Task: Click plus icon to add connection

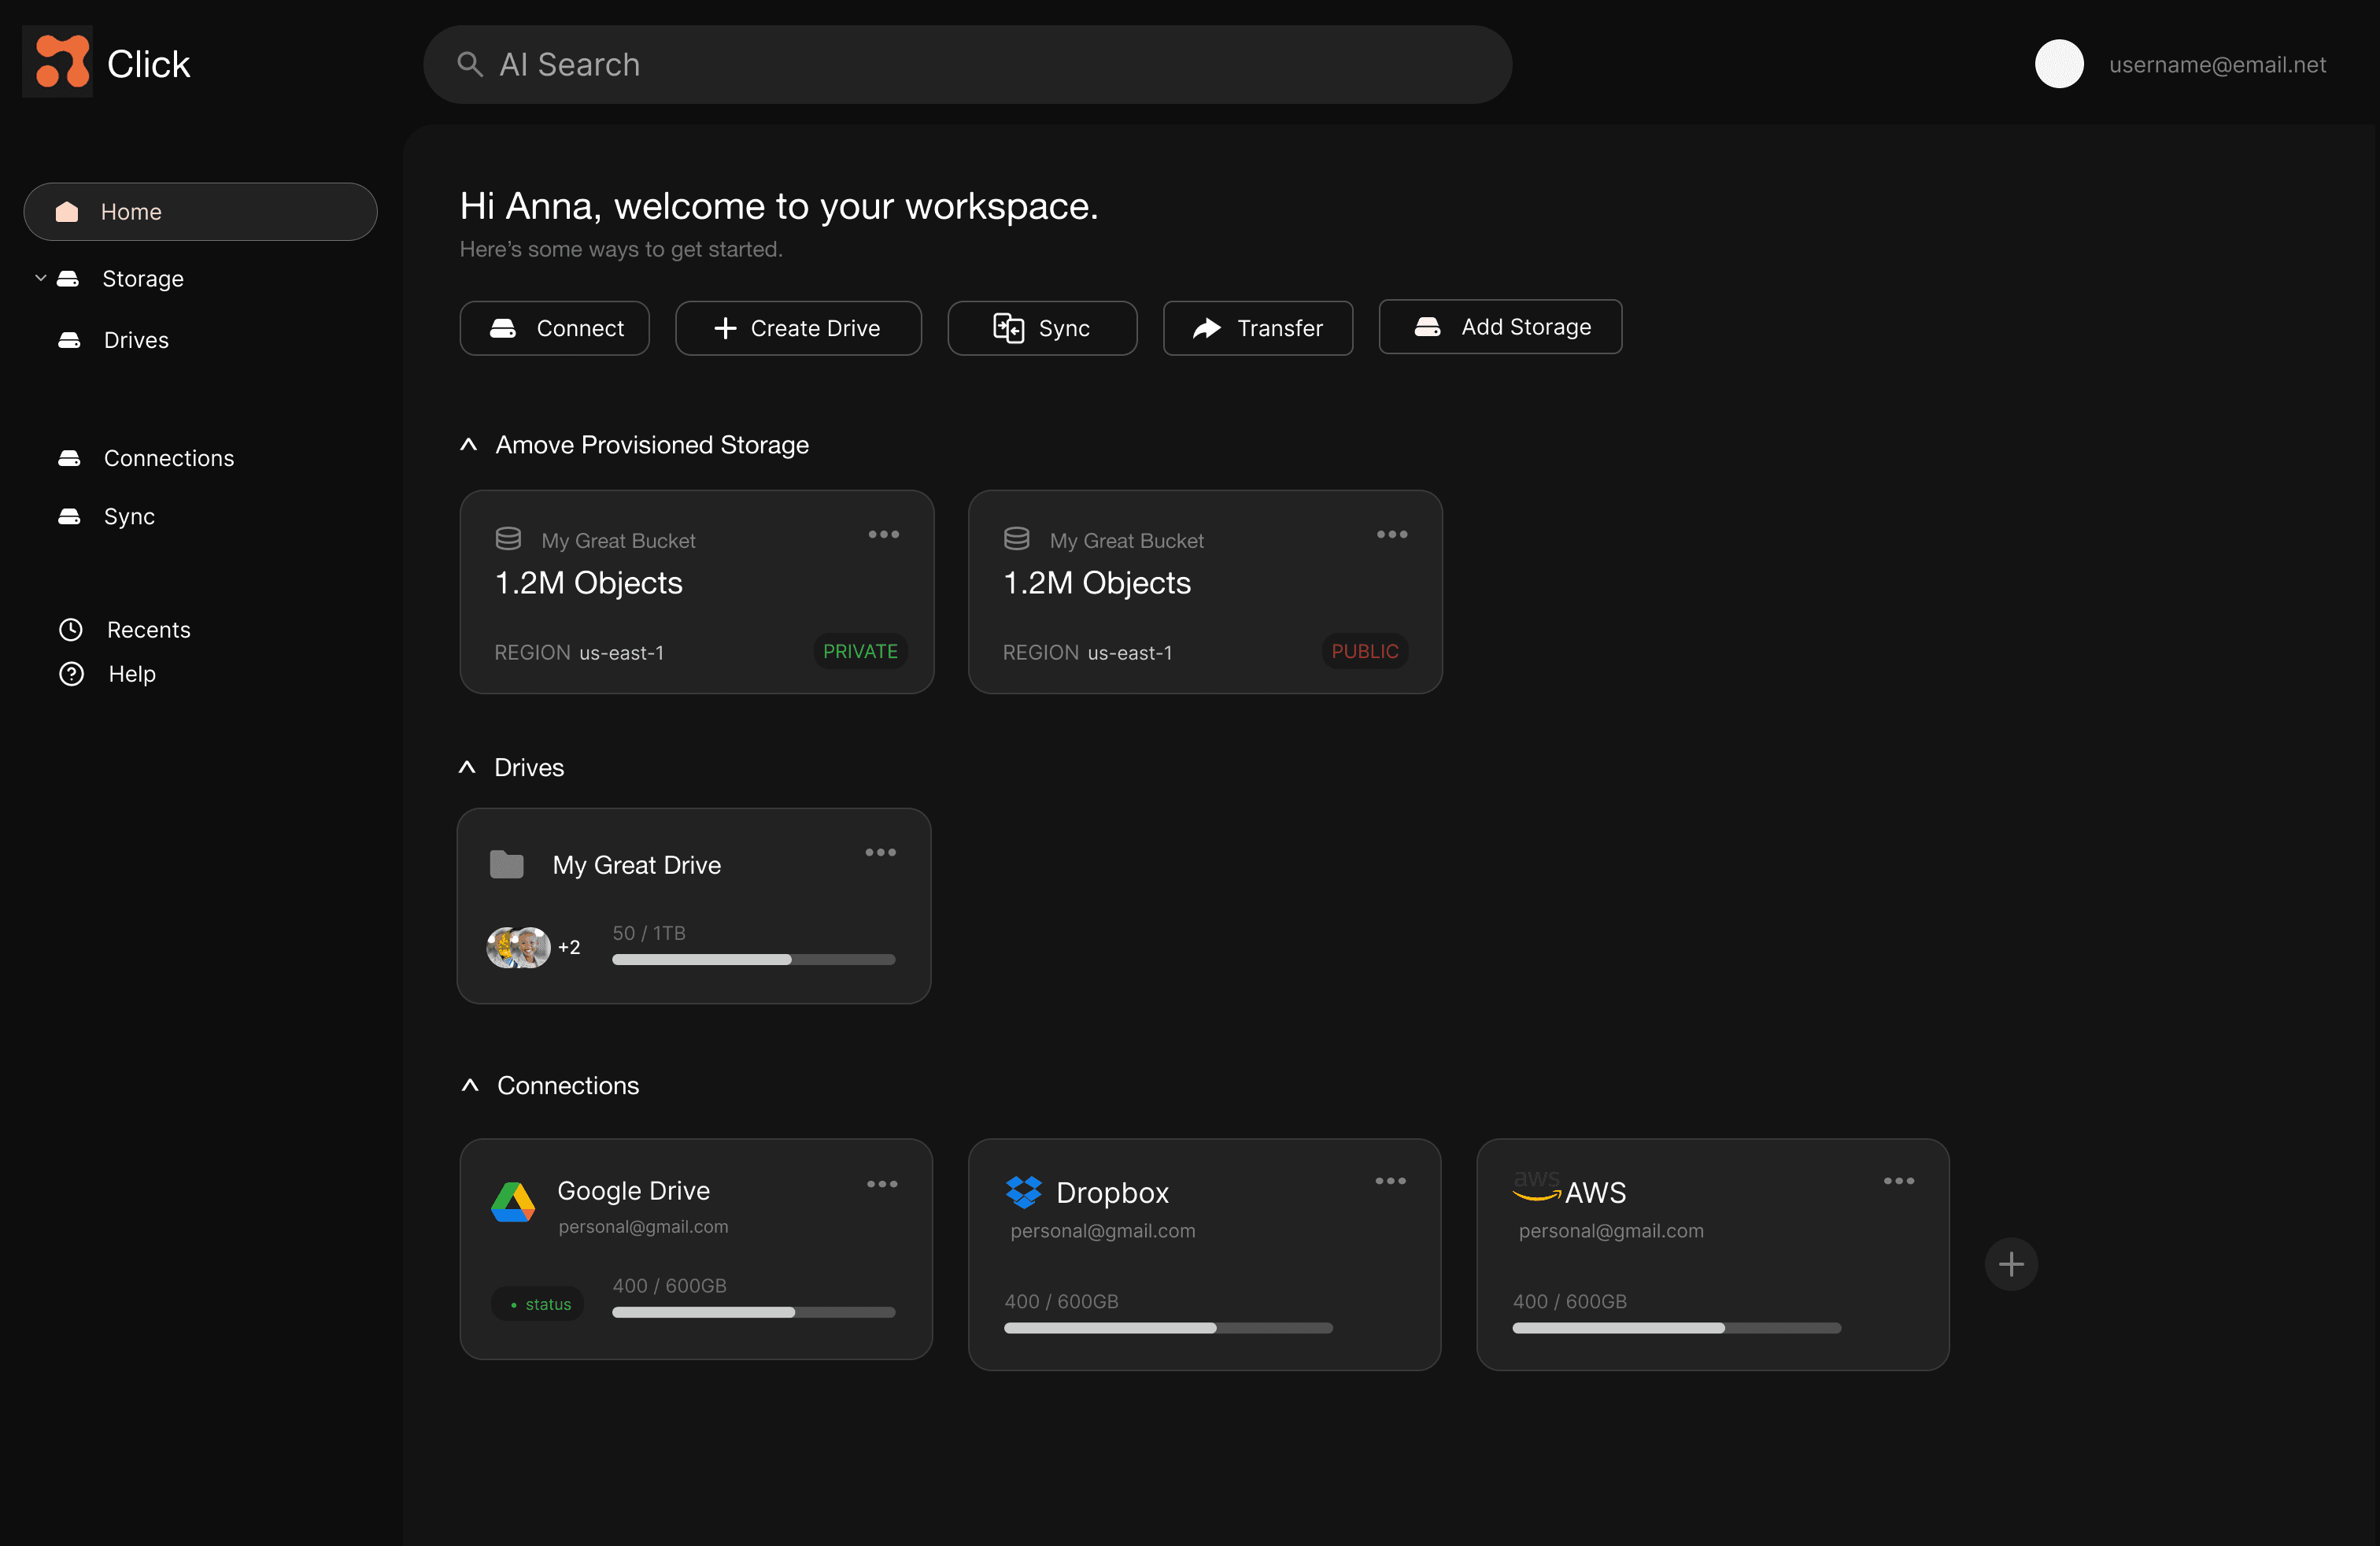Action: coord(2010,1265)
